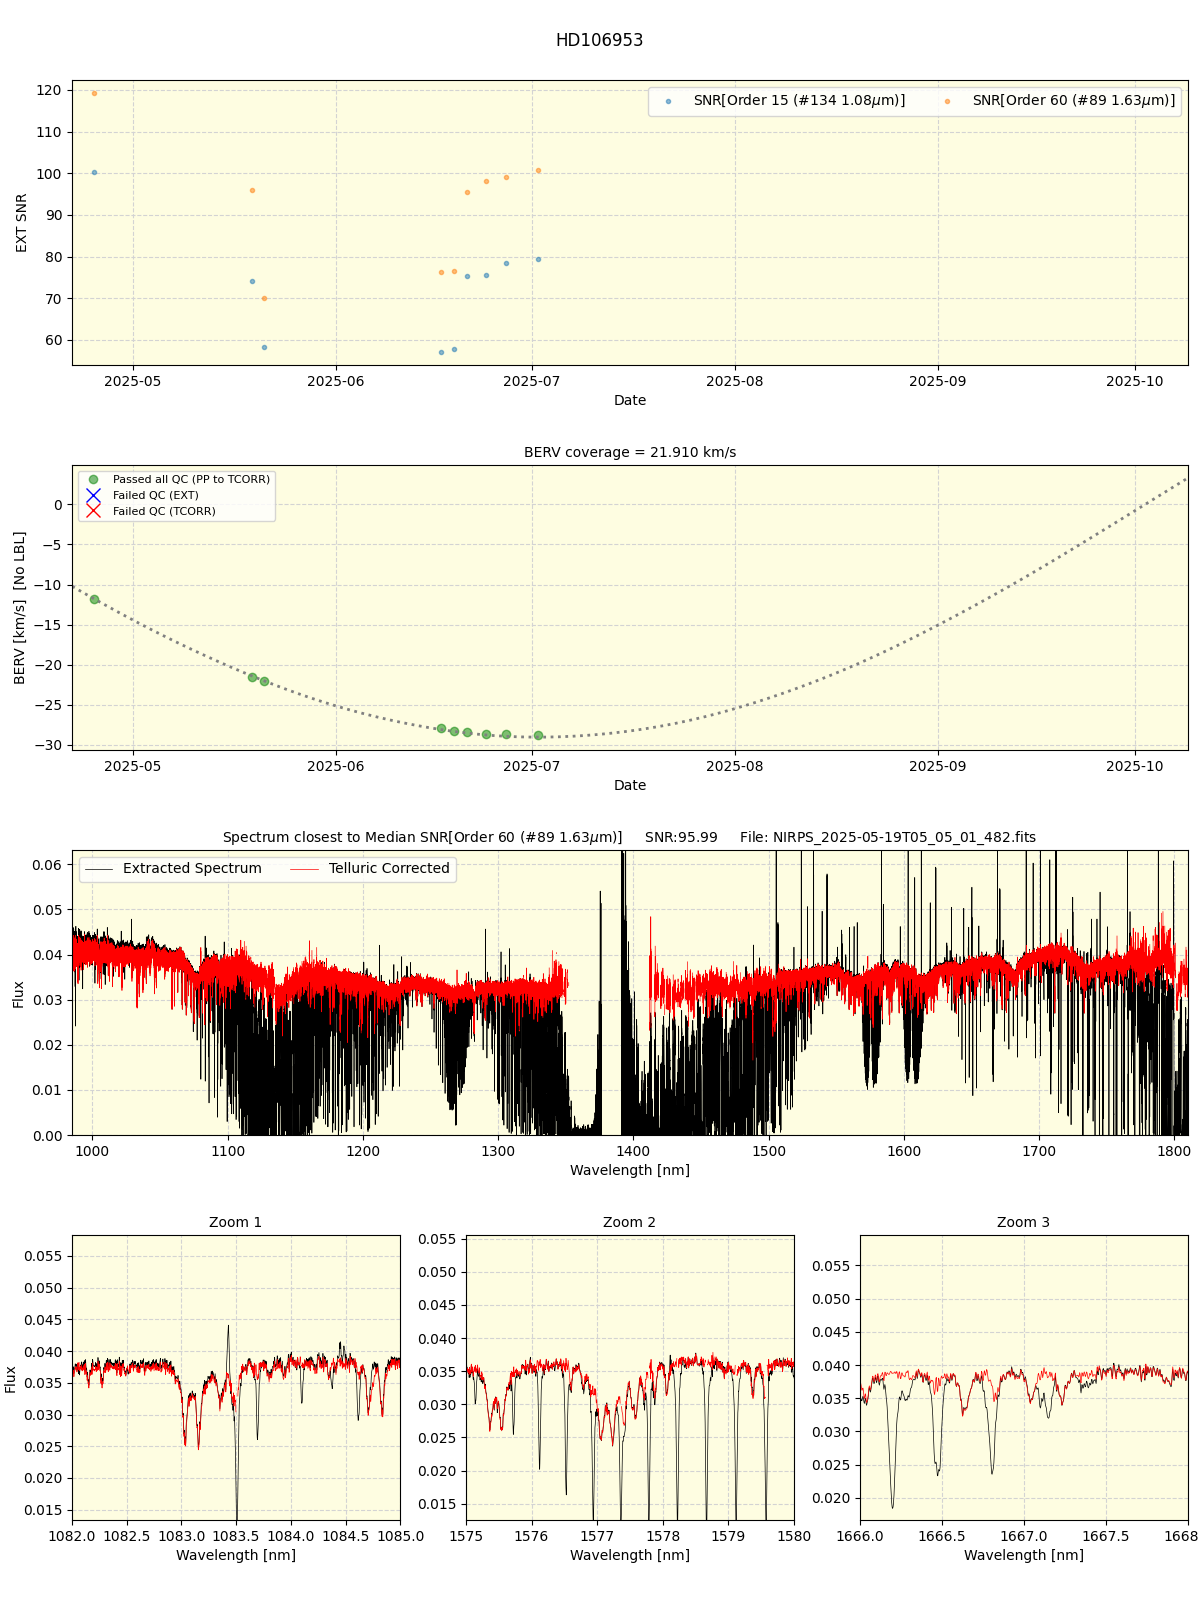
Task: Click the 1577 tick label in Zoom 2
Action: 597,1536
